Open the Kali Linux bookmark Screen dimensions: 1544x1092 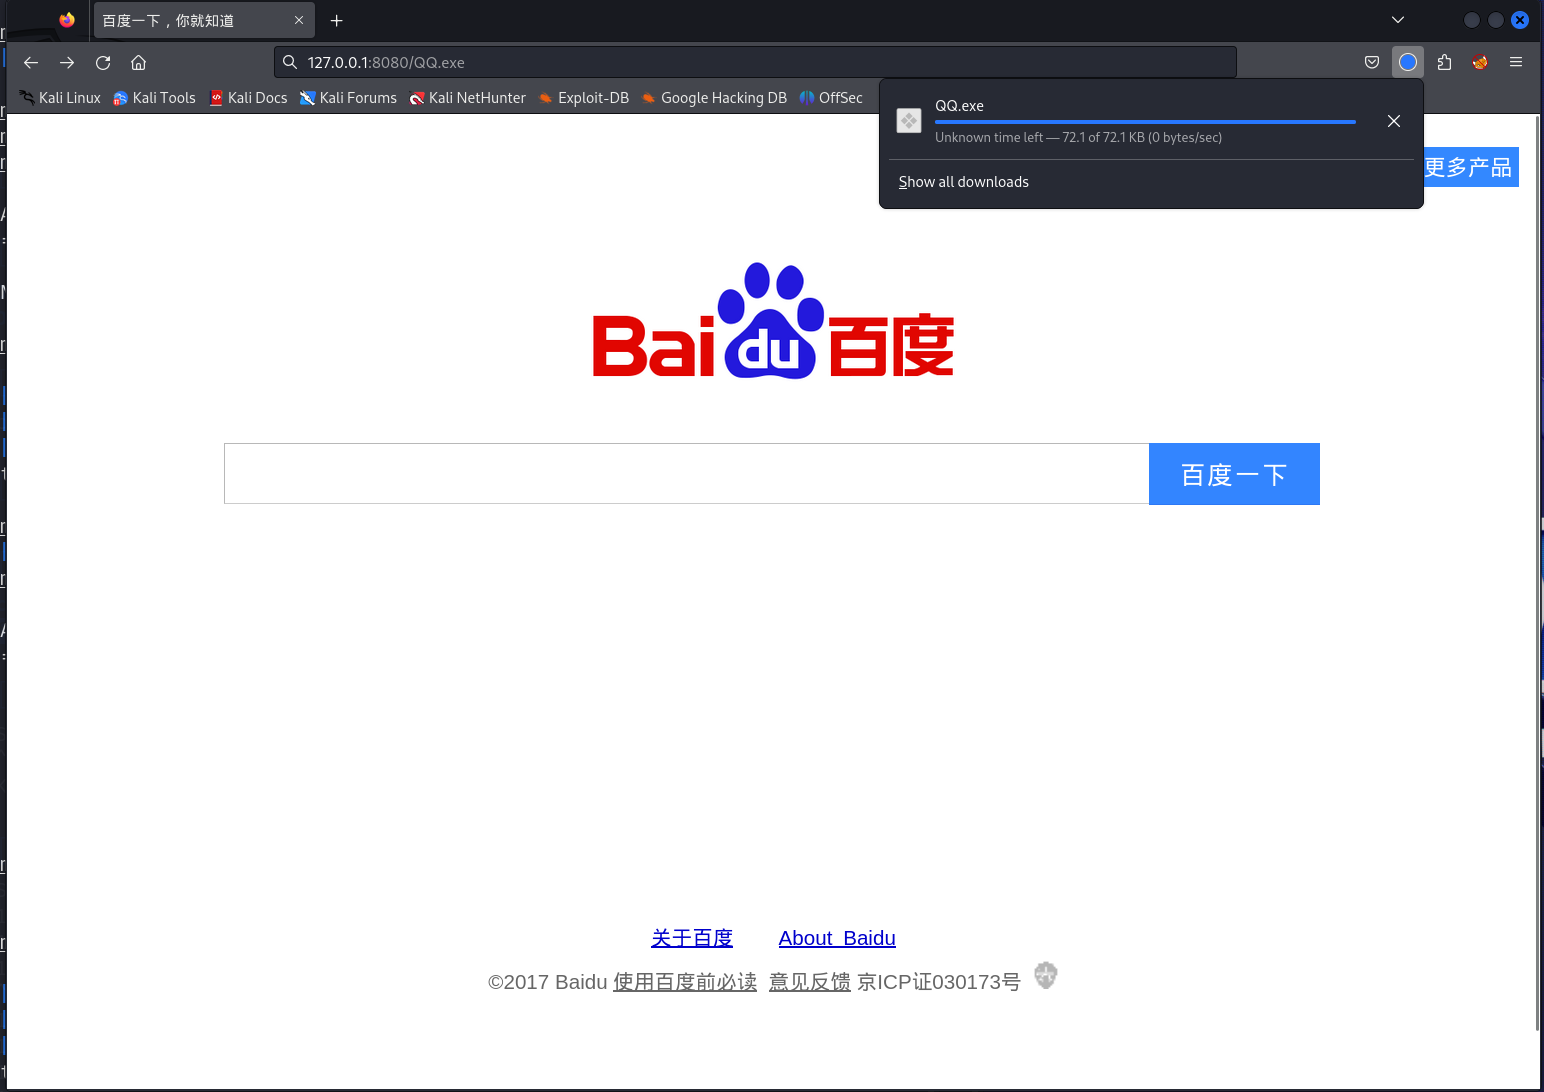pos(60,98)
